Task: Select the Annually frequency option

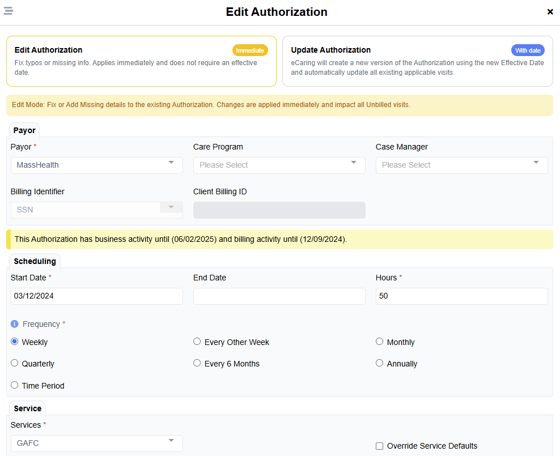Action: pos(379,363)
